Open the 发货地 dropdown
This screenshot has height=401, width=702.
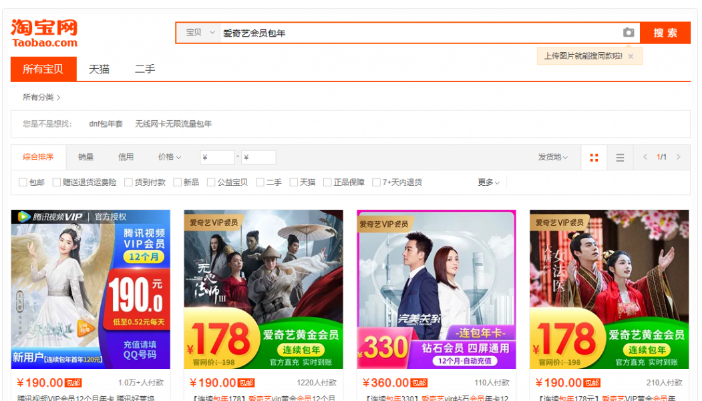pos(553,157)
